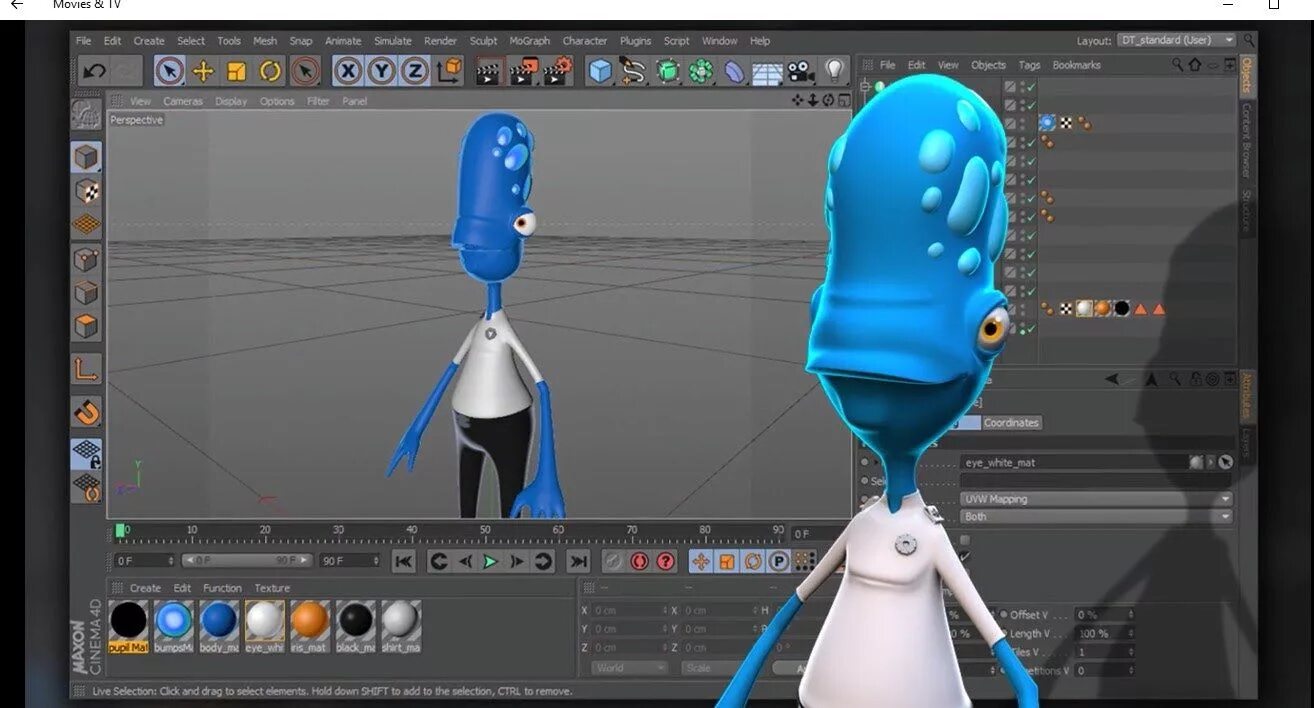Click Make Editable icon in left sidebar
This screenshot has height=708, width=1314.
(x=87, y=116)
